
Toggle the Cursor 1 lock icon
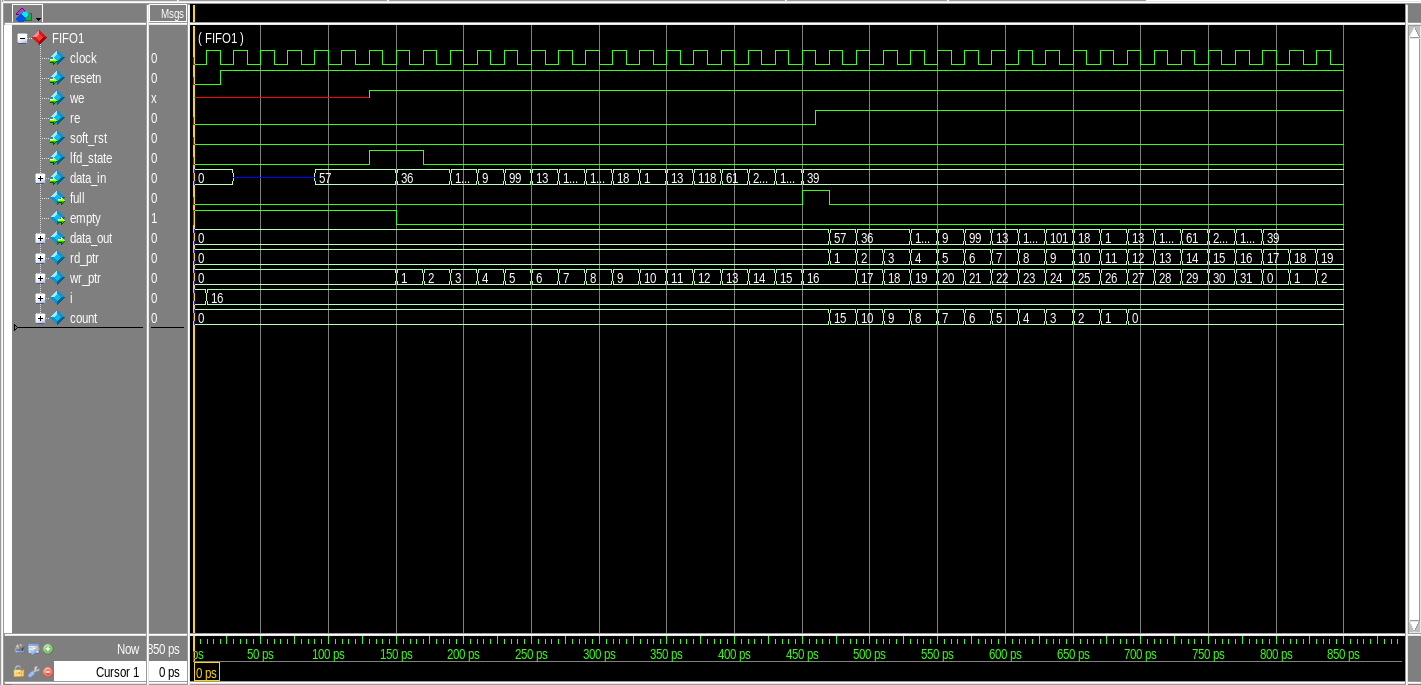click(19, 672)
